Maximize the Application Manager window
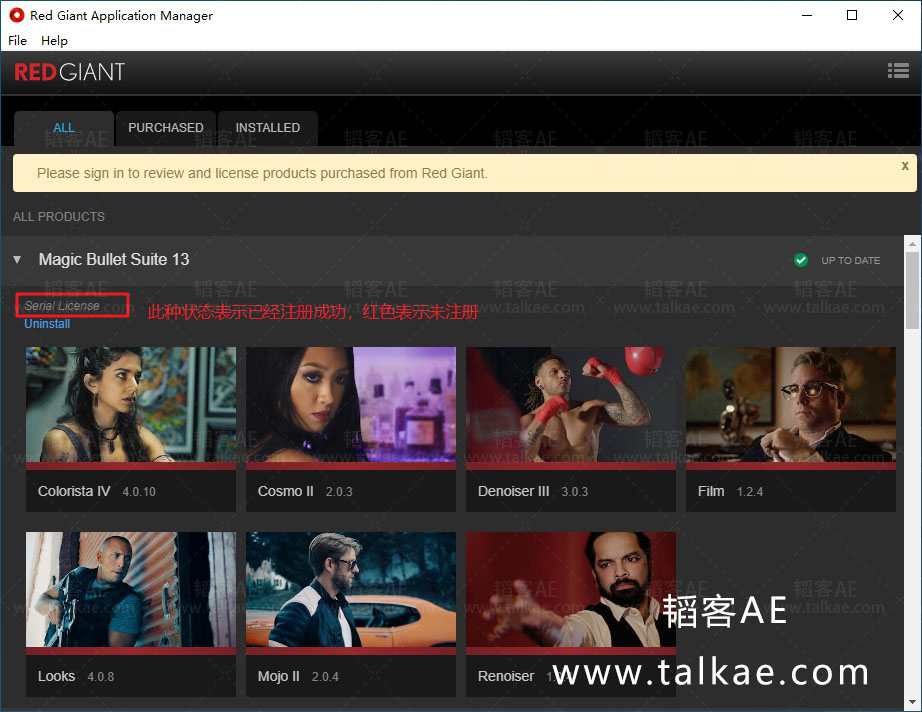Screen dimensions: 922x712 (x=851, y=15)
